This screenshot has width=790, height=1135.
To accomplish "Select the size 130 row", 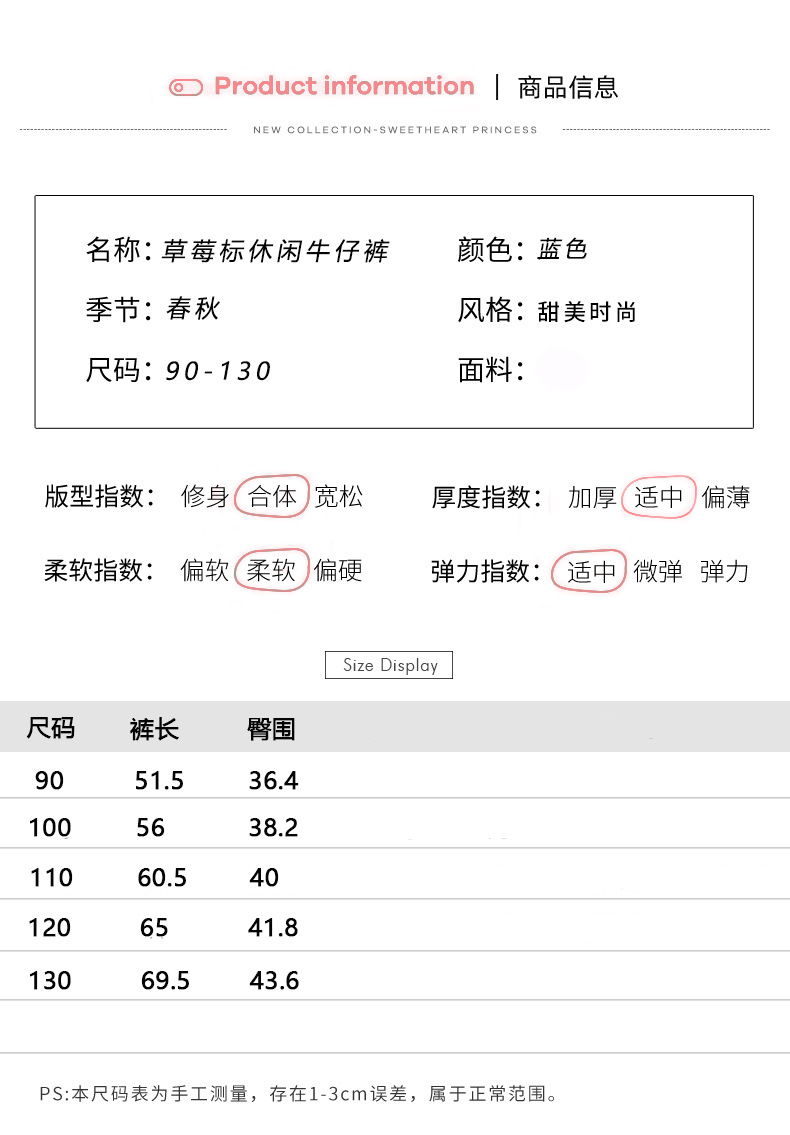I will pyautogui.click(x=50, y=980).
